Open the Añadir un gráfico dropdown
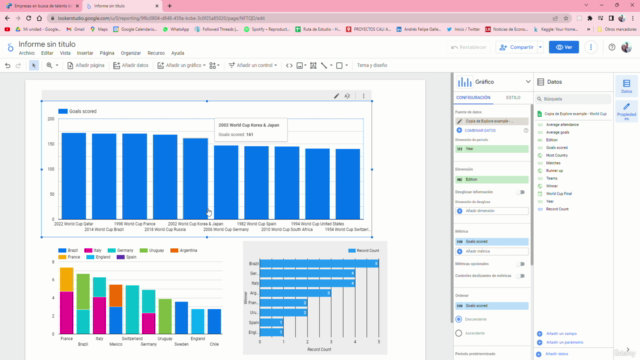This screenshot has height=360, width=640. (x=181, y=65)
